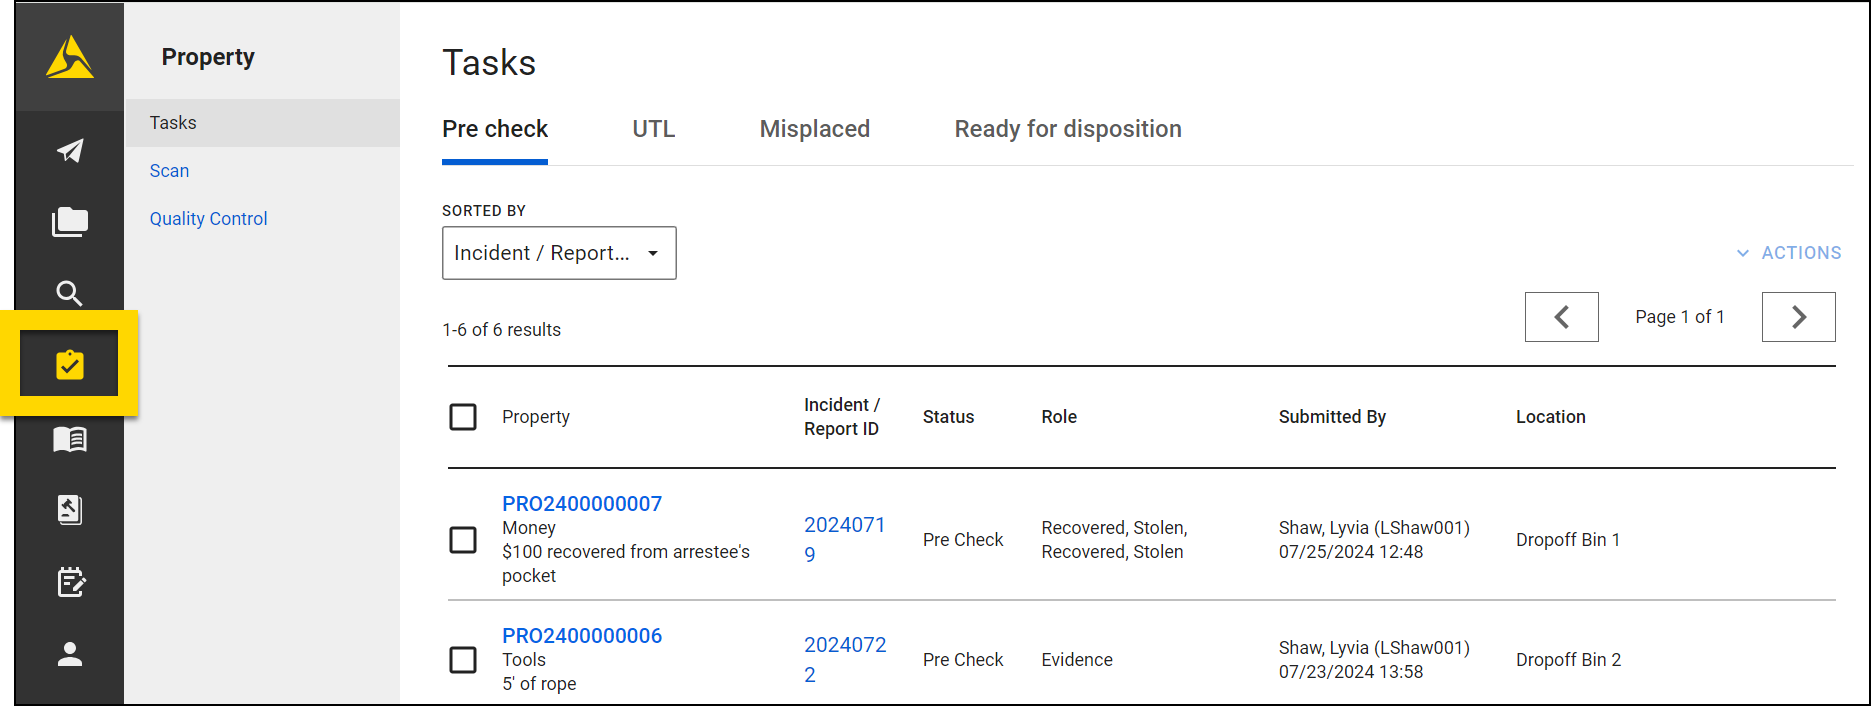Click the highlighted tasks clipboard icon

[68, 364]
